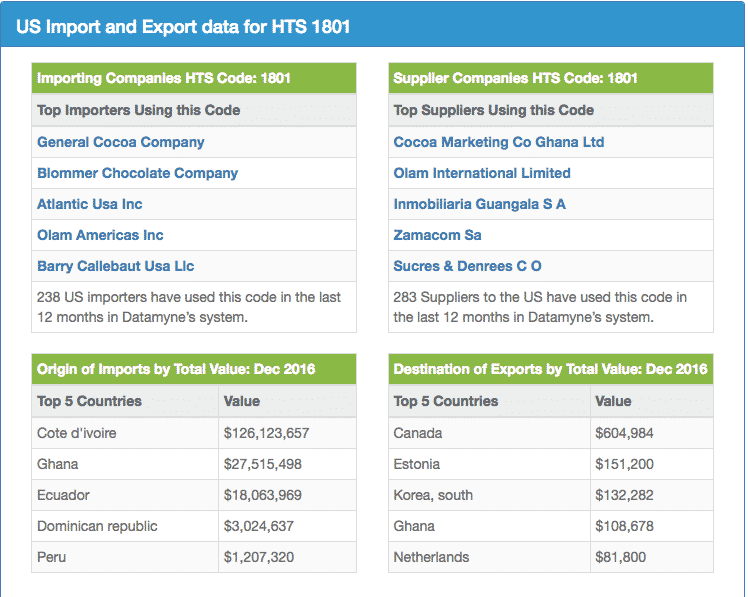Viewport: 748px width, 597px height.
Task: Select the Ecuador country cell
Action: click(125, 495)
